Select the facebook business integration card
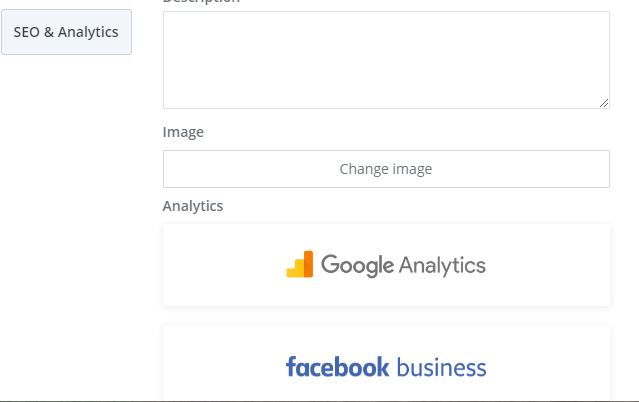Image resolution: width=639 pixels, height=402 pixels. (x=386, y=363)
